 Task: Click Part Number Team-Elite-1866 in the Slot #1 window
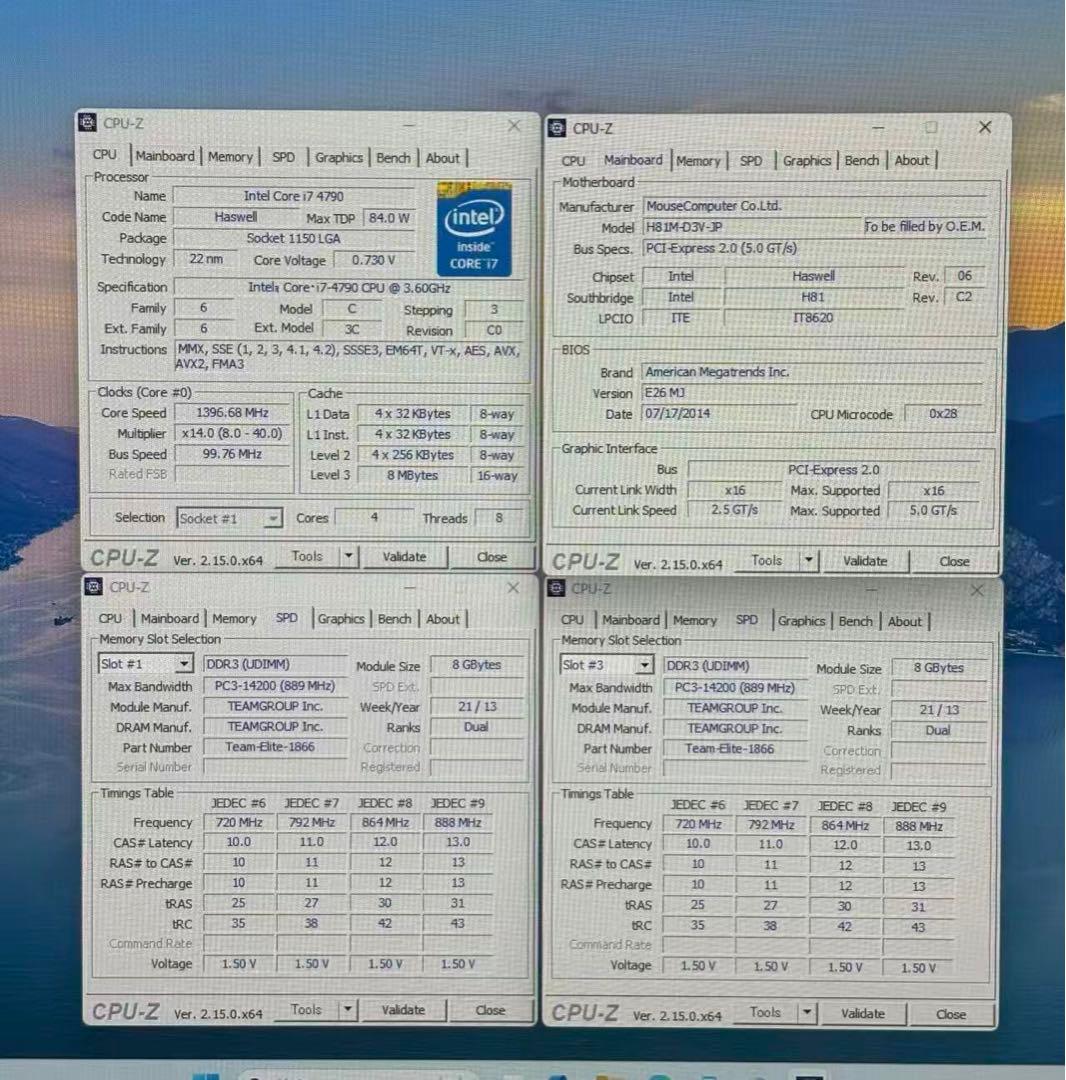(275, 747)
